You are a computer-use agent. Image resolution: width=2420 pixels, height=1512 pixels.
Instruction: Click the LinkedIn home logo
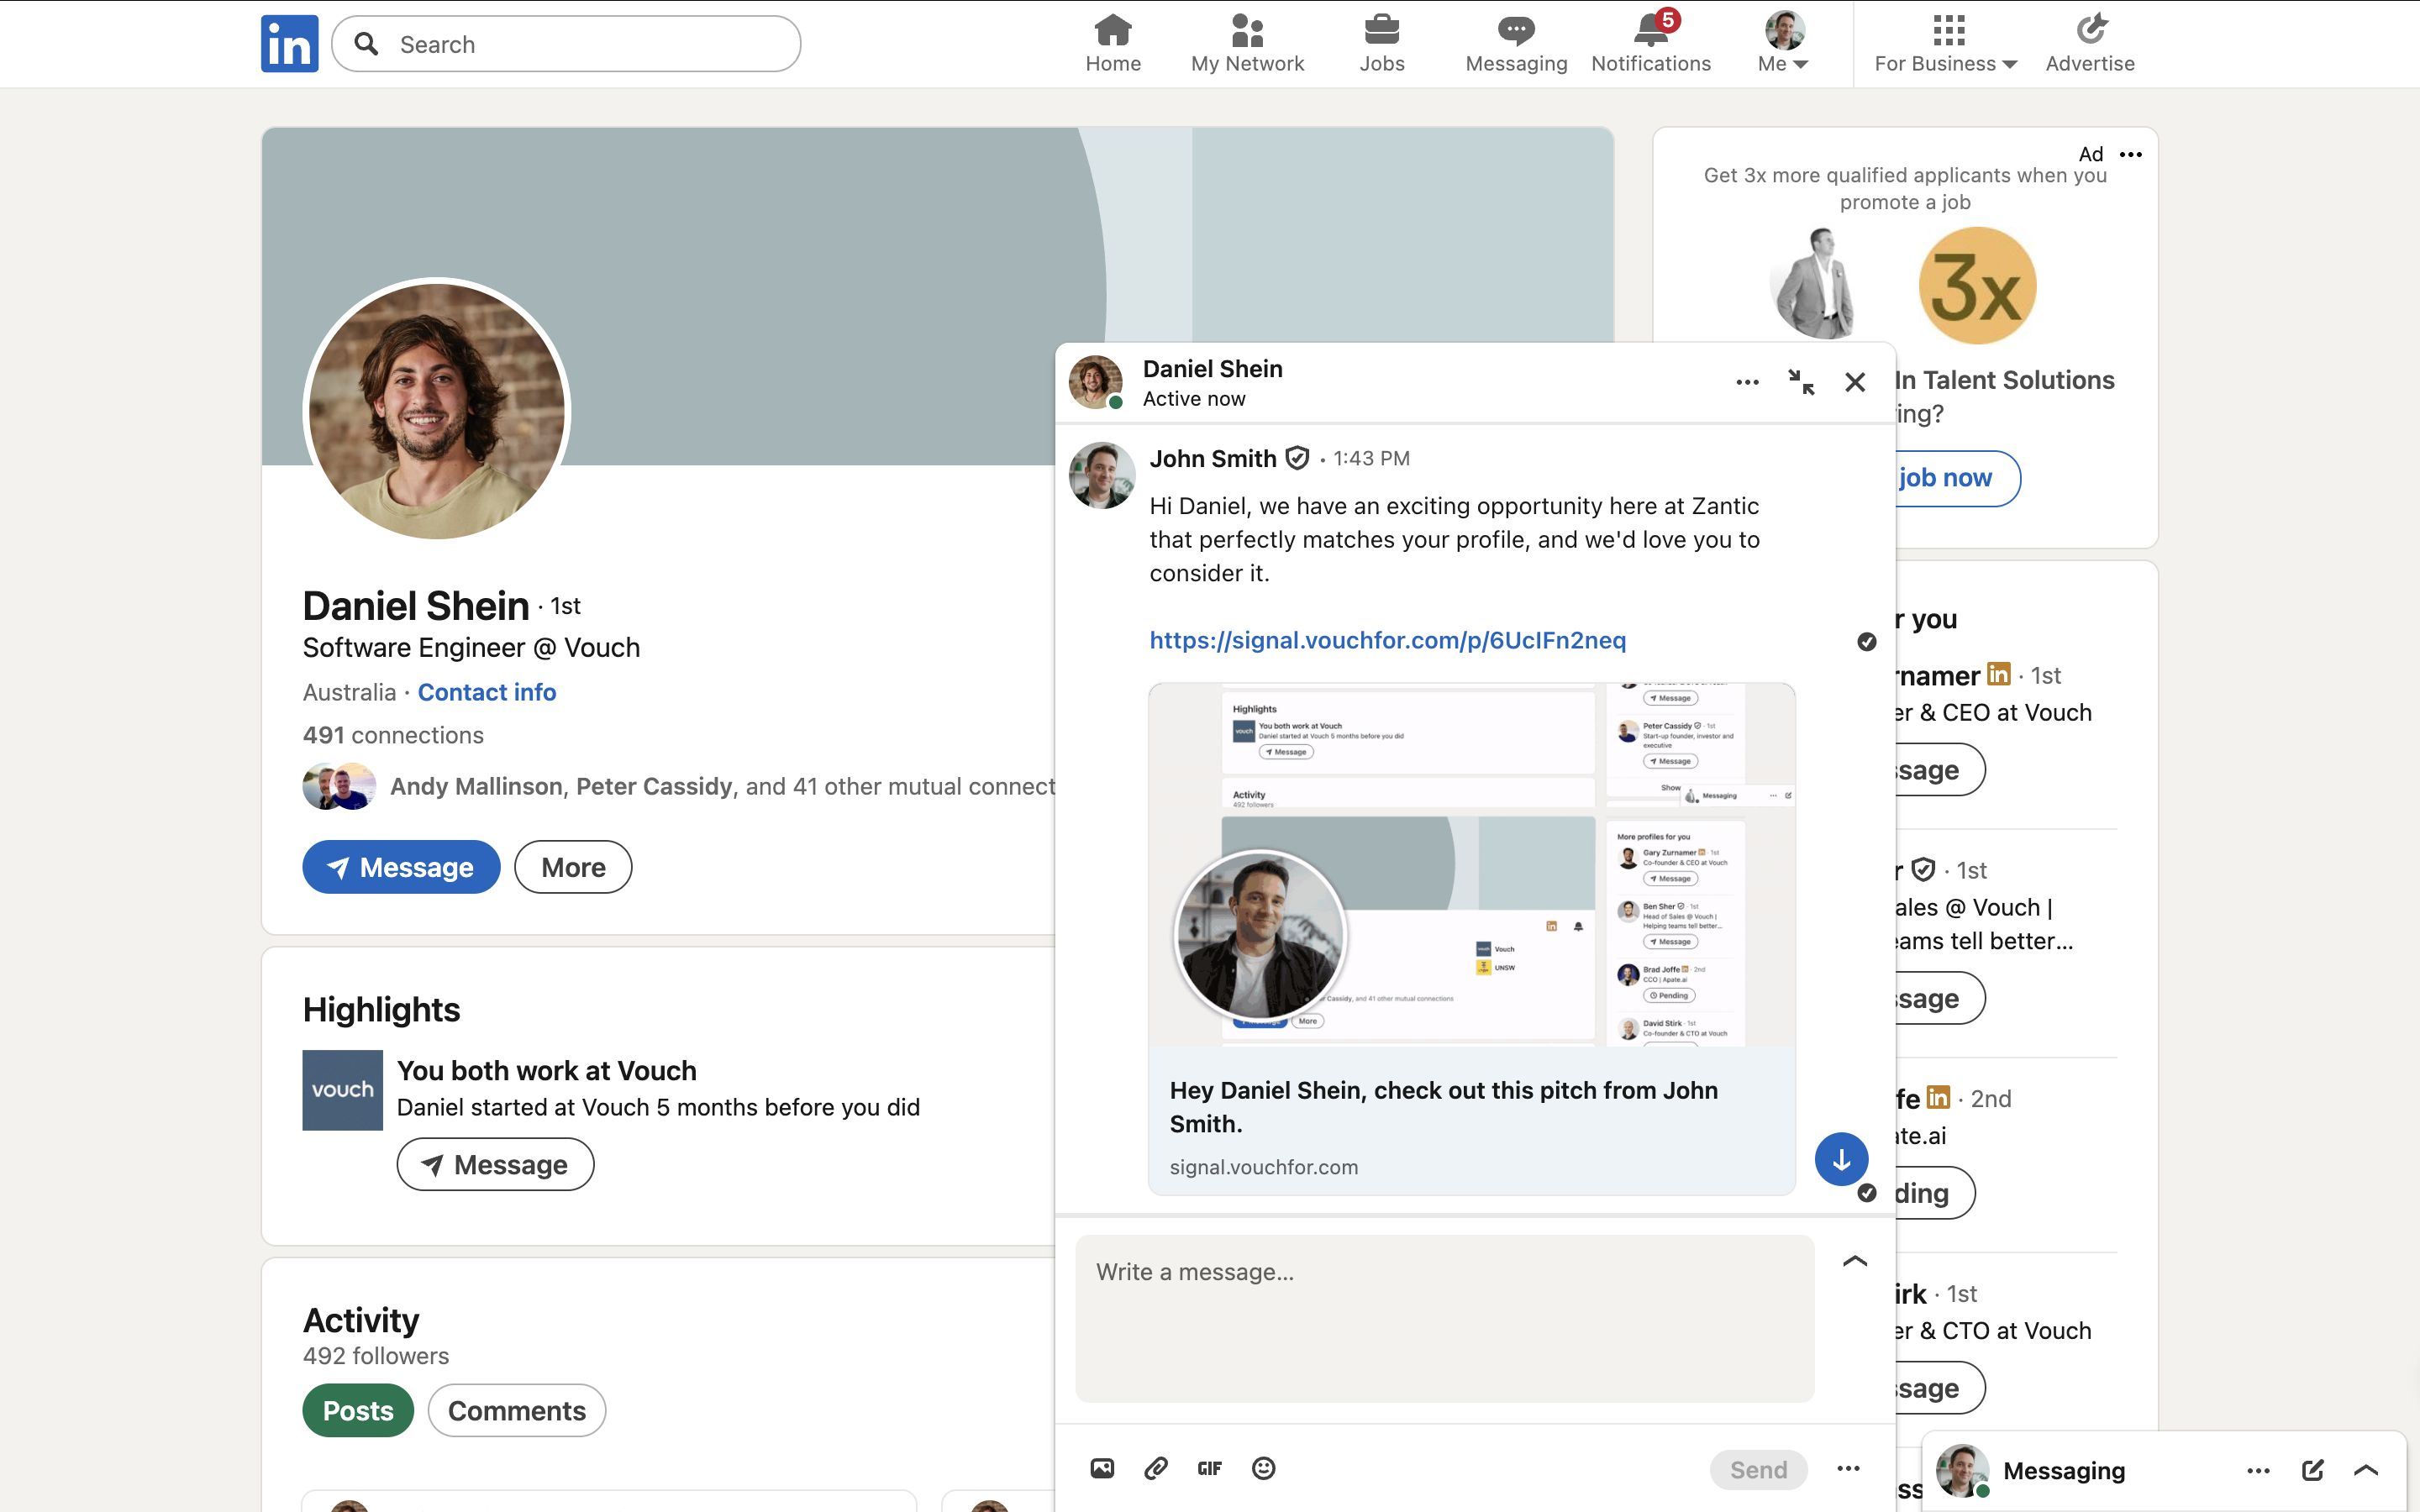pyautogui.click(x=289, y=44)
